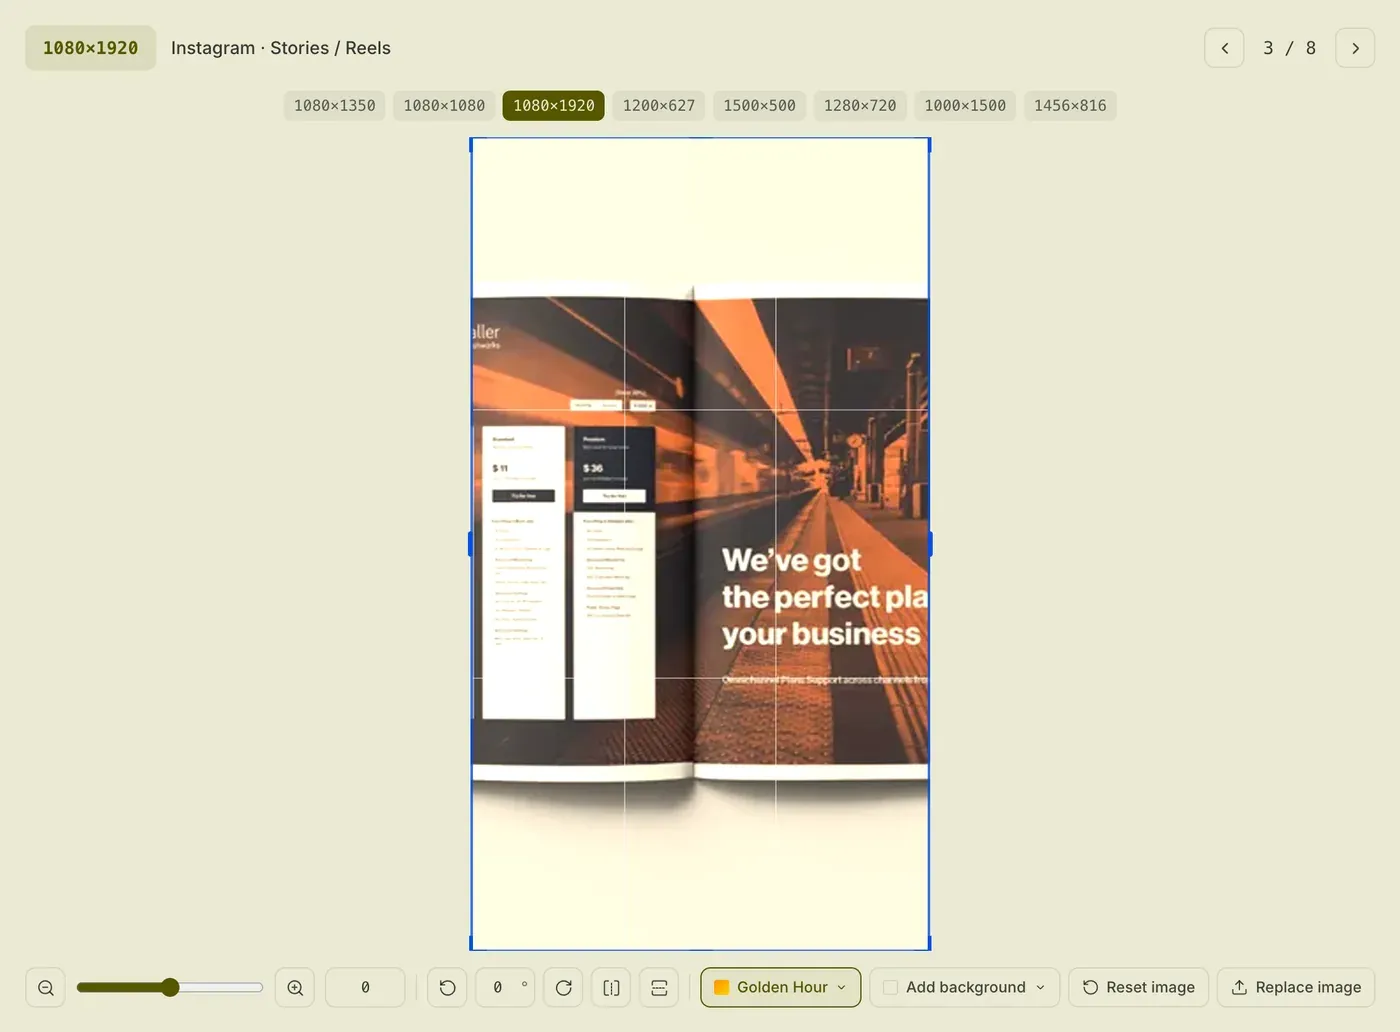Select the 1080×1350 size preset
Viewport: 1400px width, 1032px height.
coord(335,106)
